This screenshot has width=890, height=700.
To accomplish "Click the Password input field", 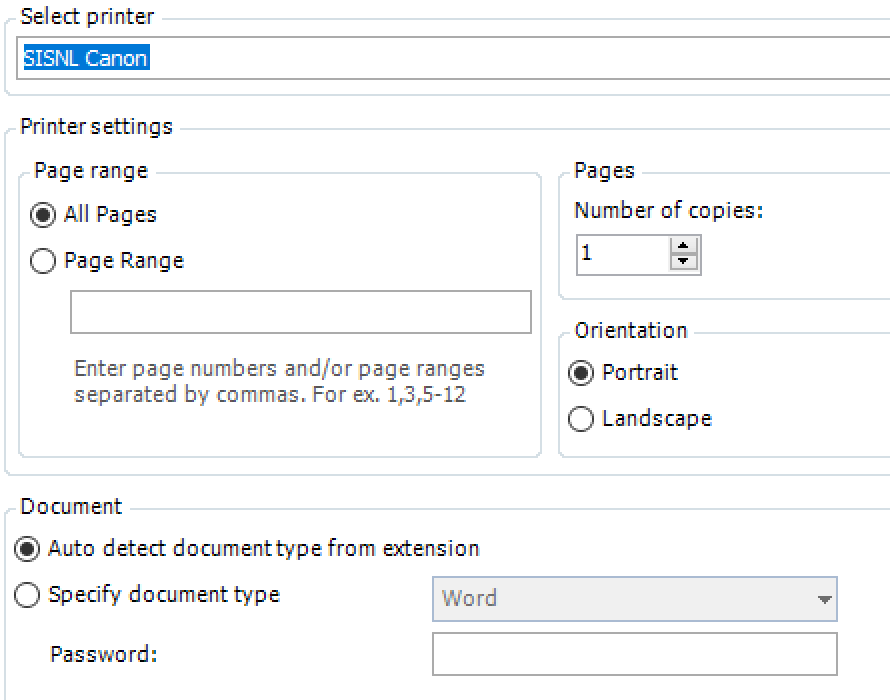I will [x=634, y=654].
